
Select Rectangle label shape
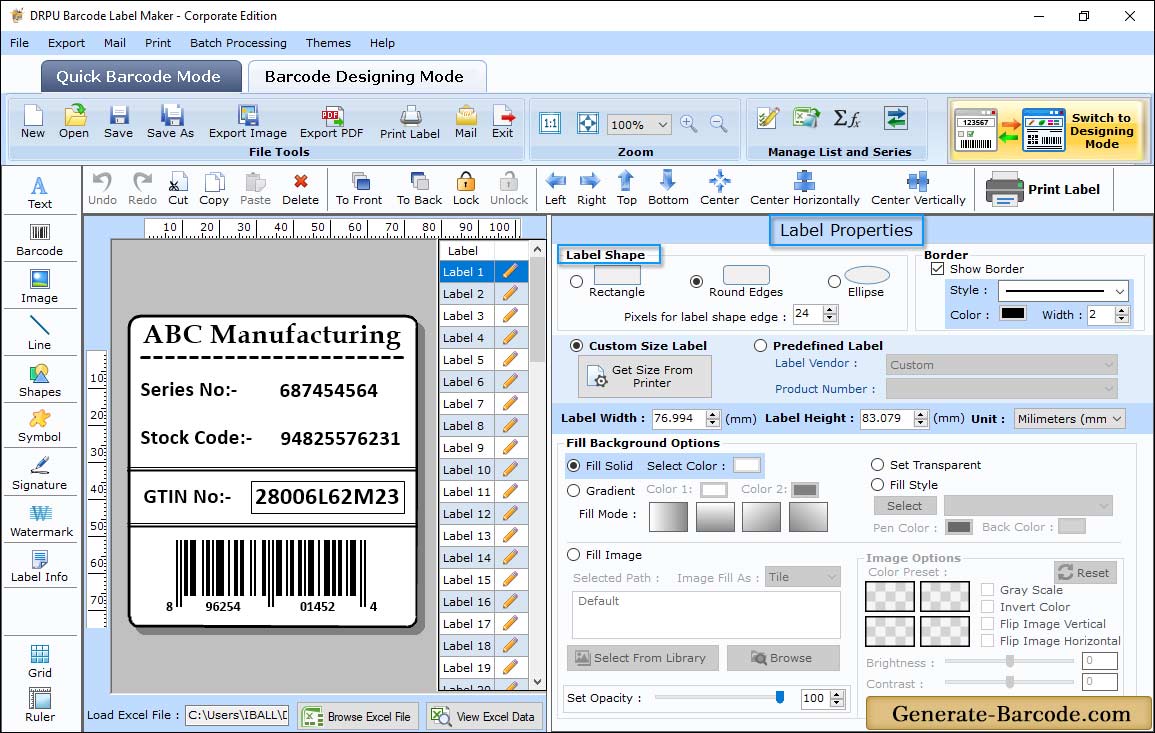tap(576, 281)
